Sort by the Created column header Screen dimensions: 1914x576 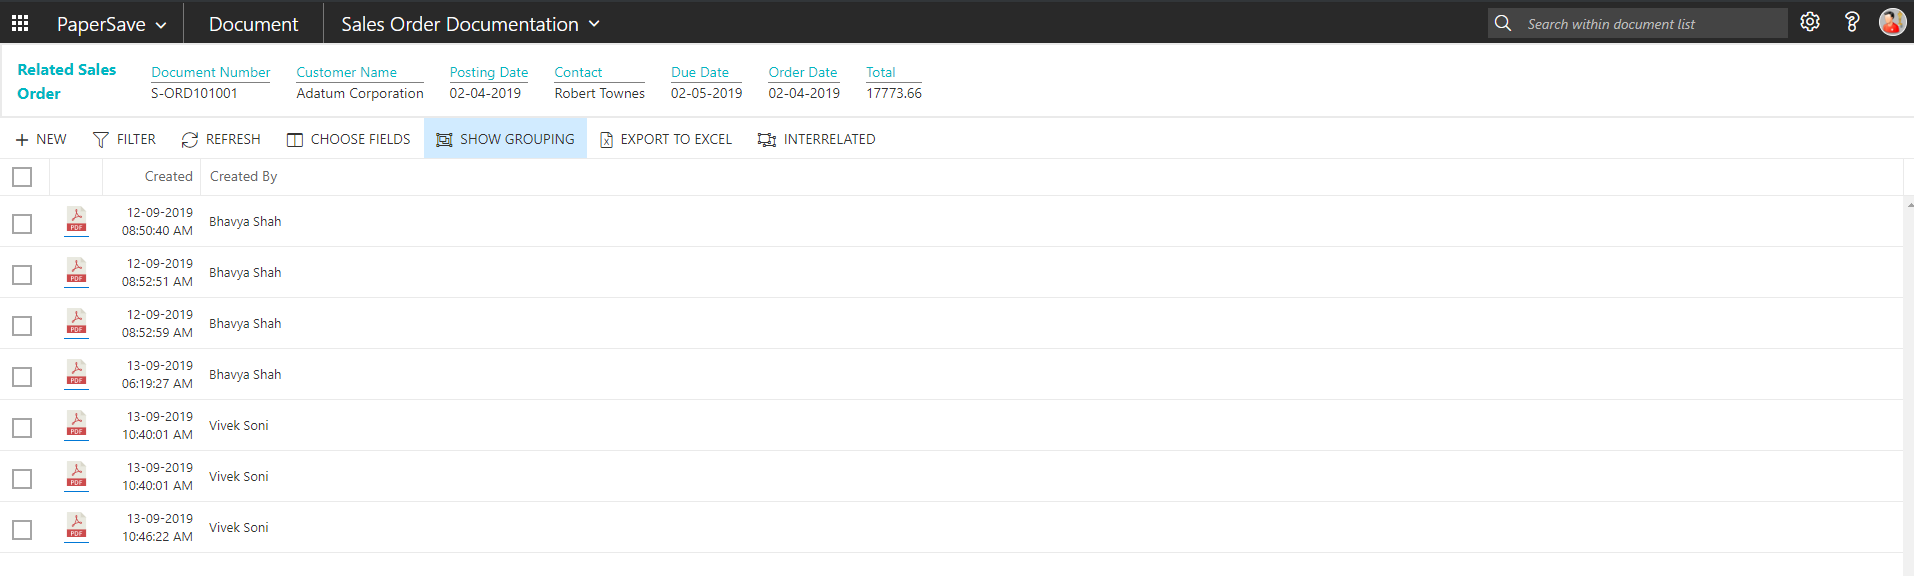click(168, 176)
